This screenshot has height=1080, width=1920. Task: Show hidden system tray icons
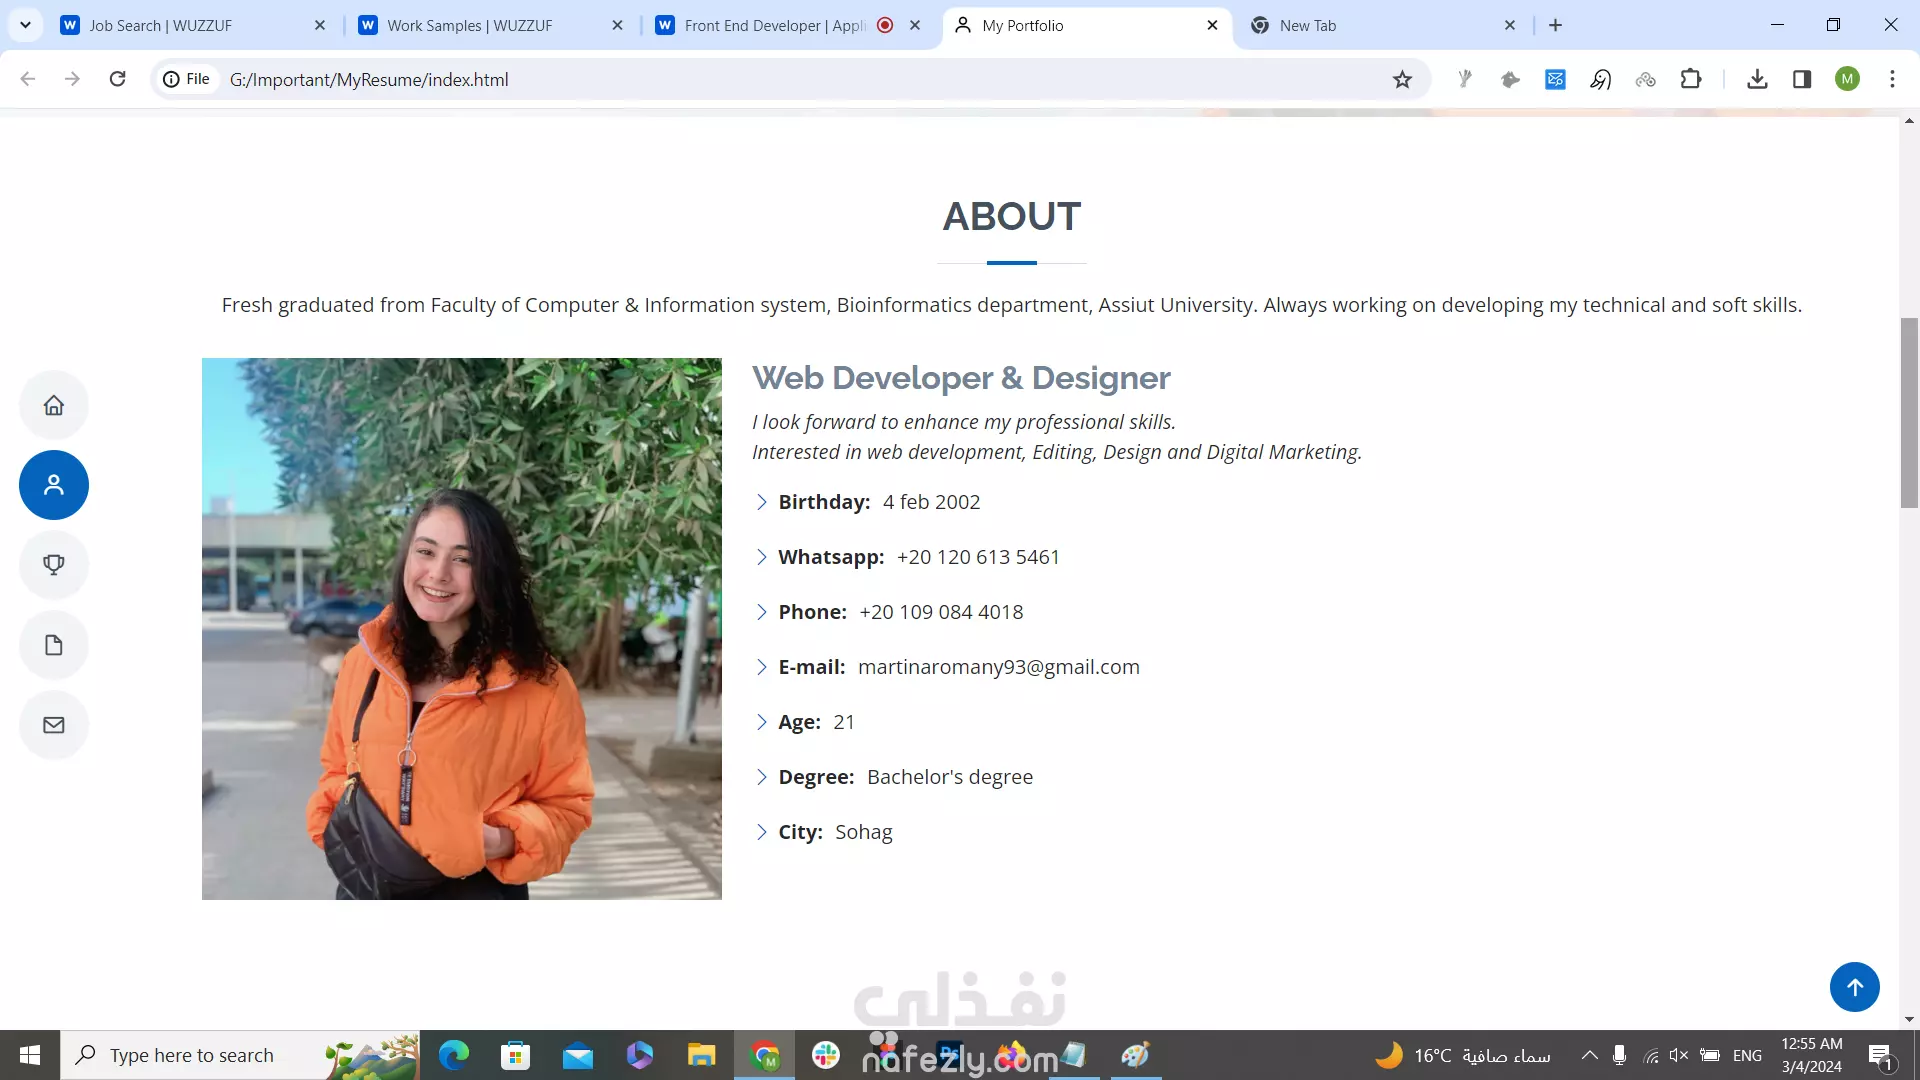(x=1589, y=1055)
